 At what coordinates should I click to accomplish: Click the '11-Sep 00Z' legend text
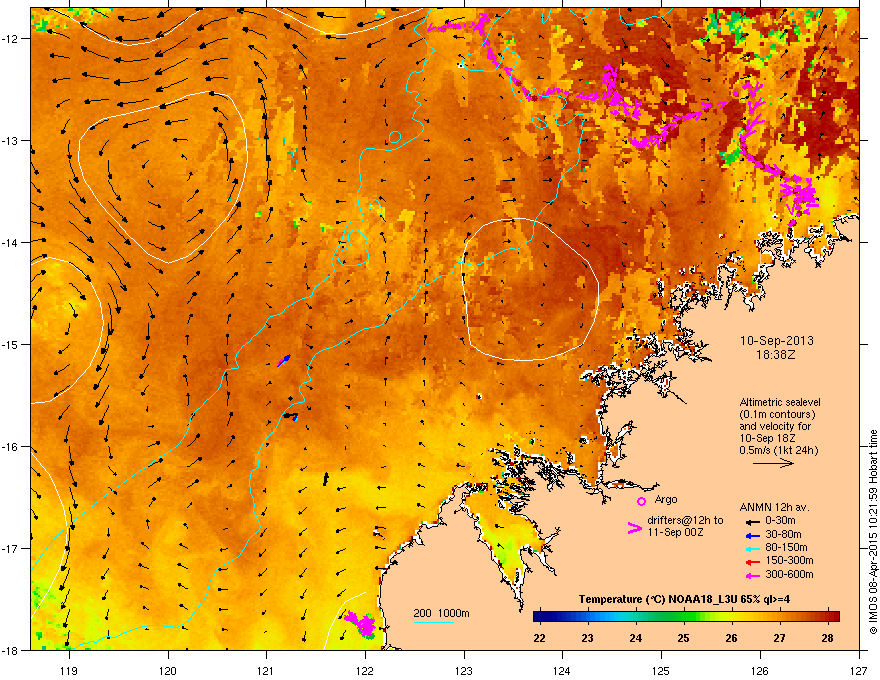tap(675, 532)
